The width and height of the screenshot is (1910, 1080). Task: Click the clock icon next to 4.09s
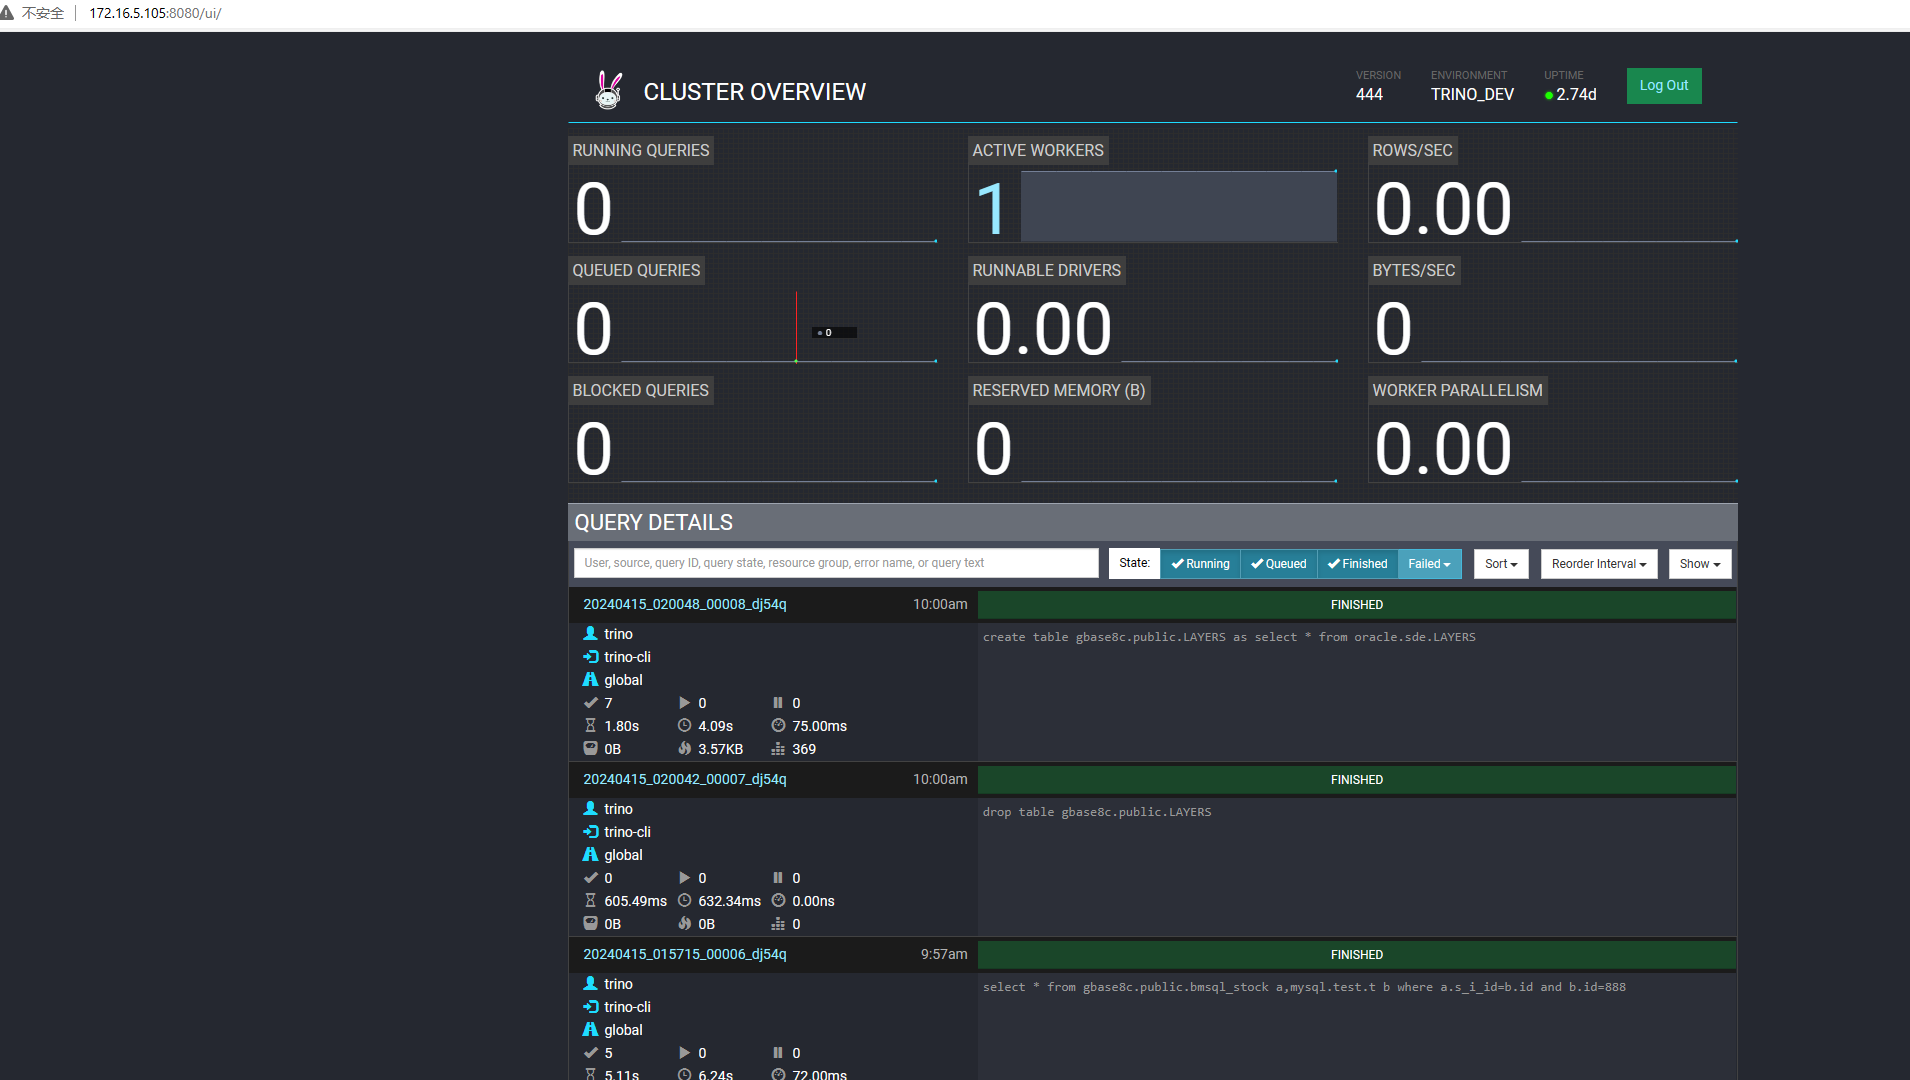684,725
